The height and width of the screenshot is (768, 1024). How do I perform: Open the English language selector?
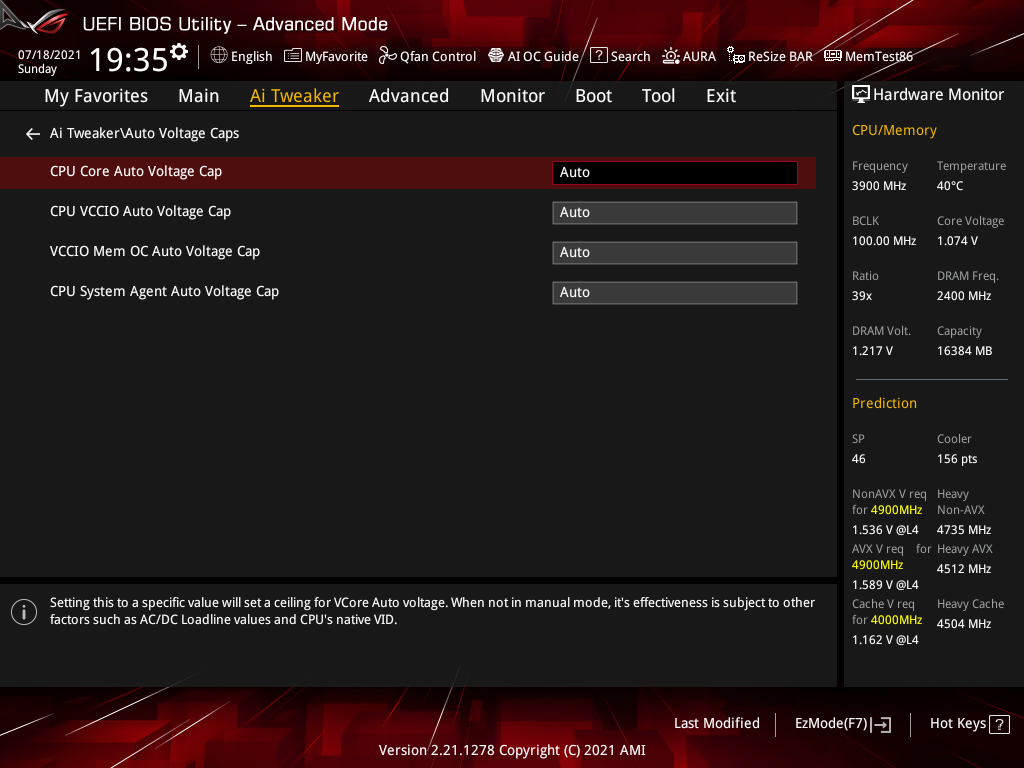241,56
